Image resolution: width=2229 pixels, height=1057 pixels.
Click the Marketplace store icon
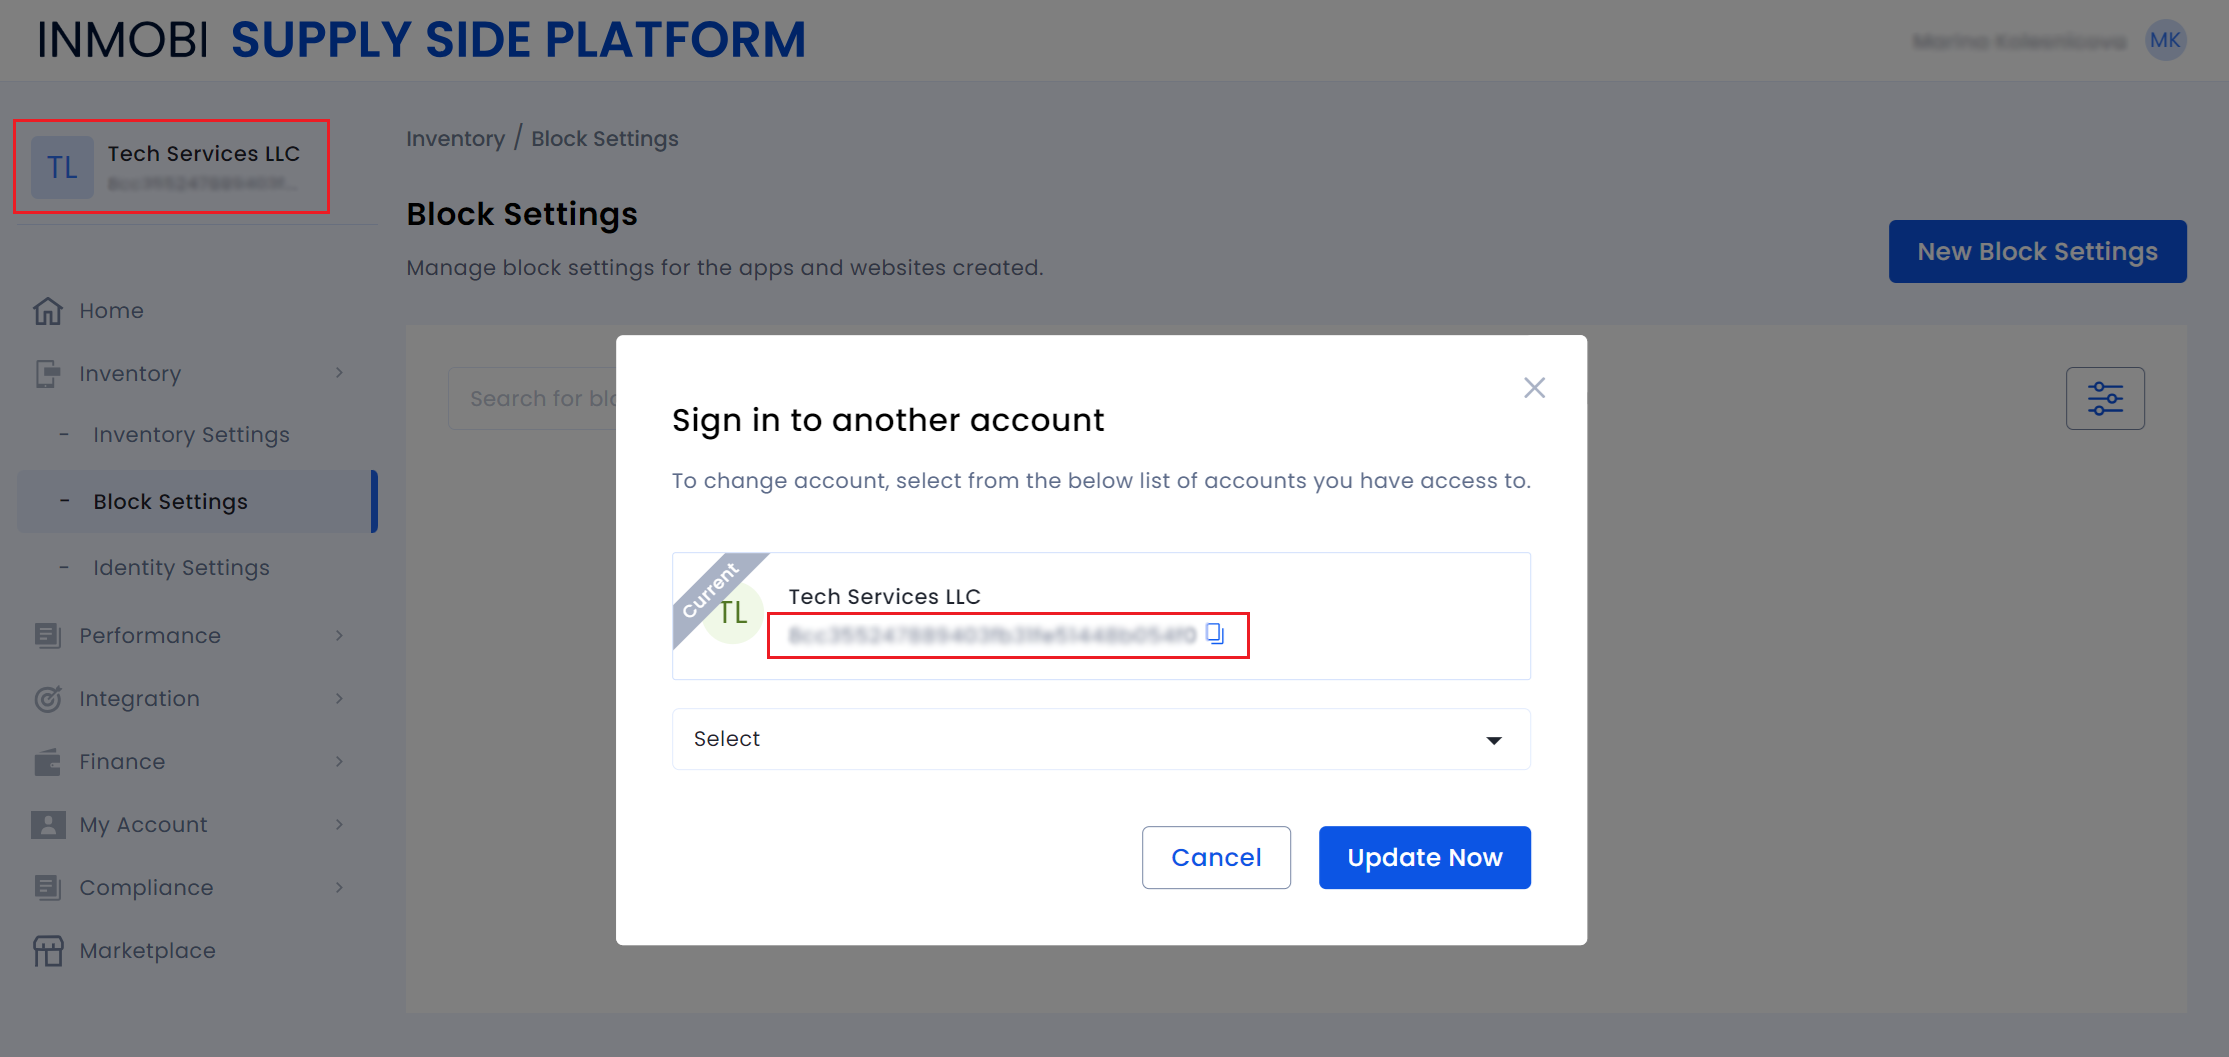pyautogui.click(x=48, y=951)
